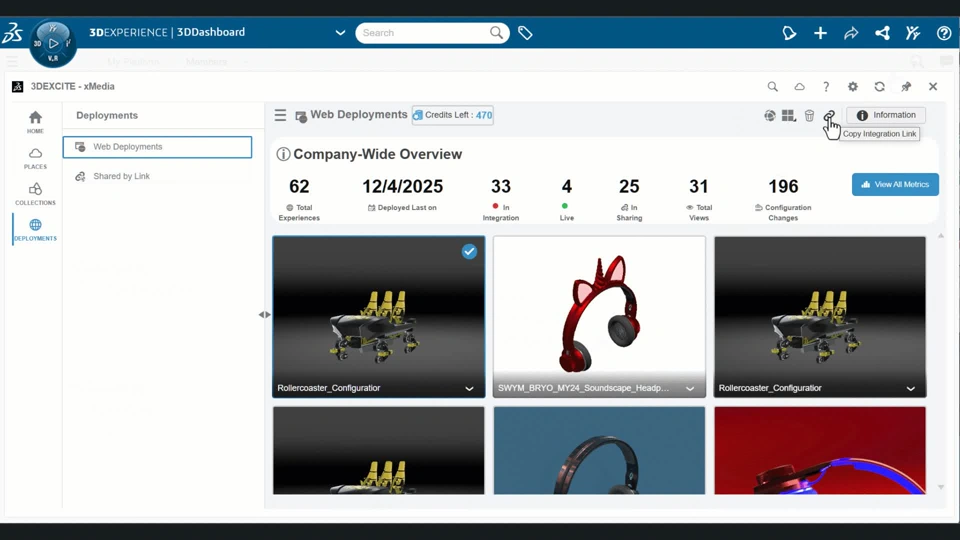Image resolution: width=960 pixels, height=540 pixels.
Task: Click the trash delete icon
Action: [809, 116]
